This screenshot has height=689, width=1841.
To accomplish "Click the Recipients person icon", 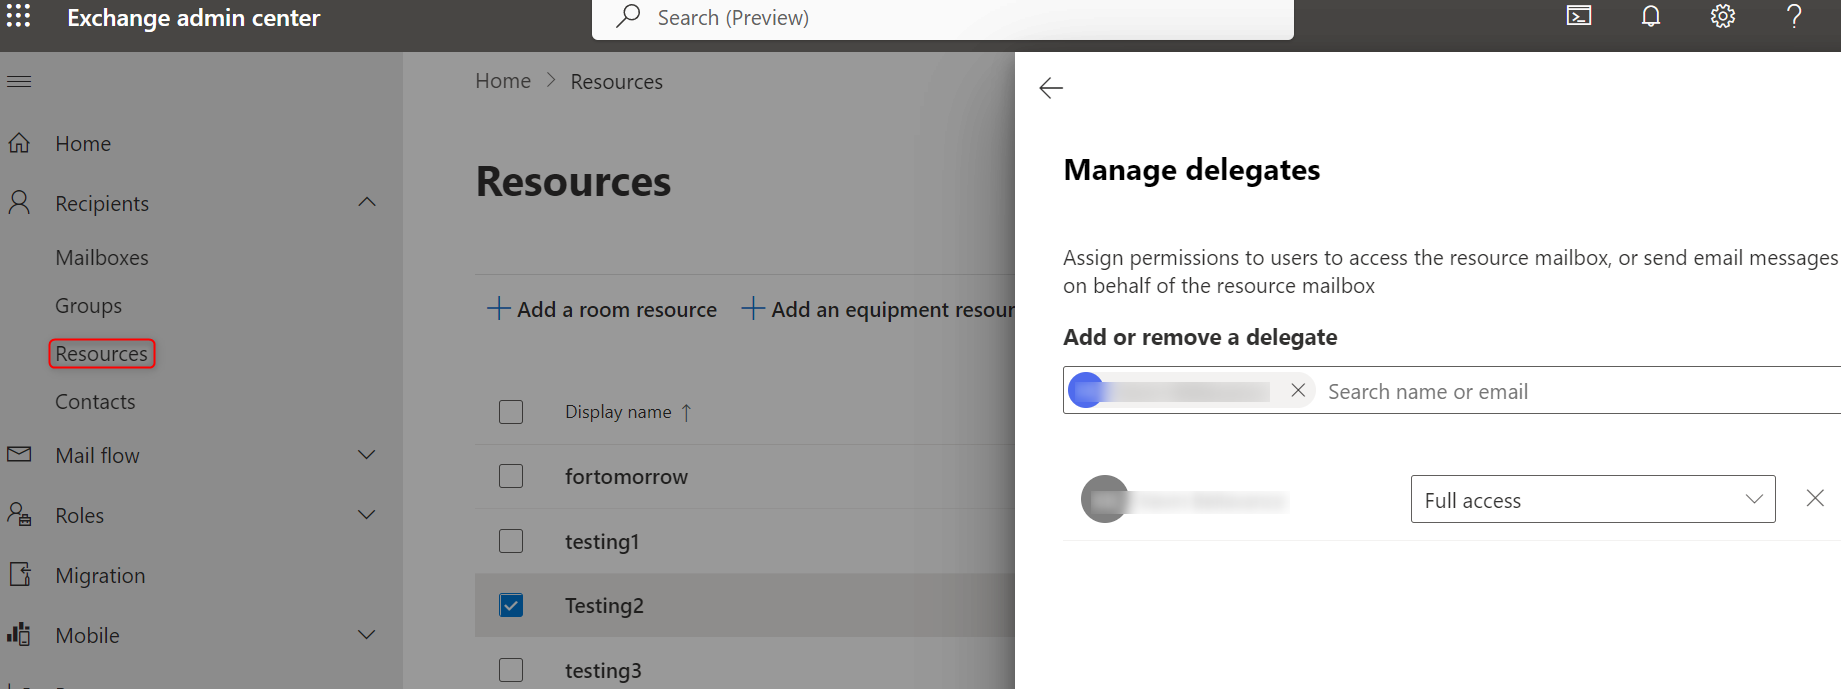I will click(19, 203).
